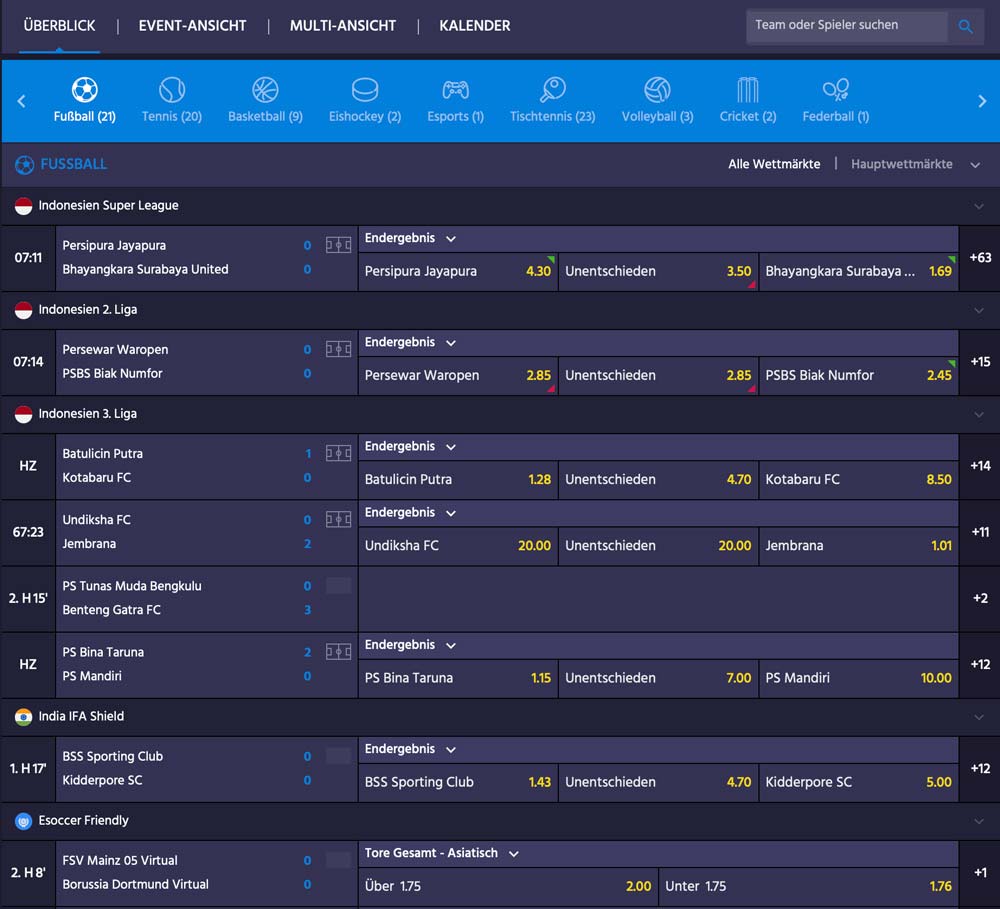Image resolution: width=1000 pixels, height=909 pixels.
Task: Open Endergebnis dropdown for Persewar Waropen match
Action: [x=451, y=343]
